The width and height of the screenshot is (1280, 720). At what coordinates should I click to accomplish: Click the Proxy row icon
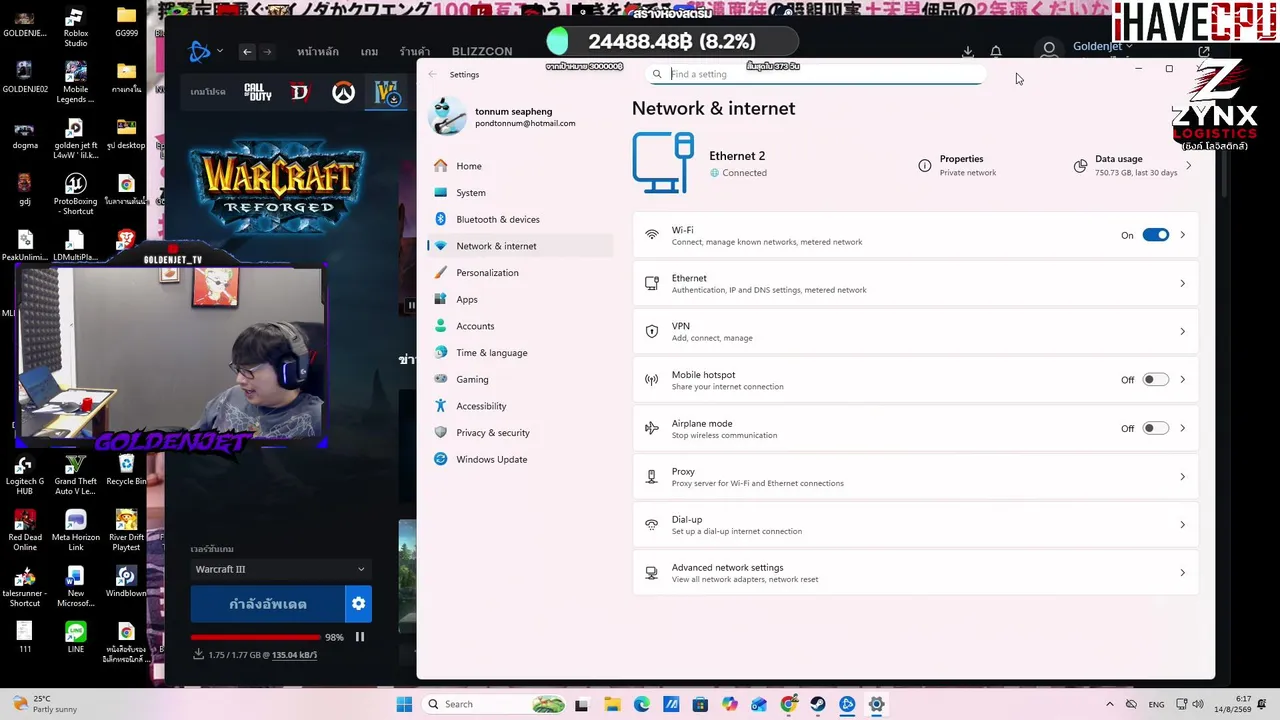pyautogui.click(x=652, y=477)
